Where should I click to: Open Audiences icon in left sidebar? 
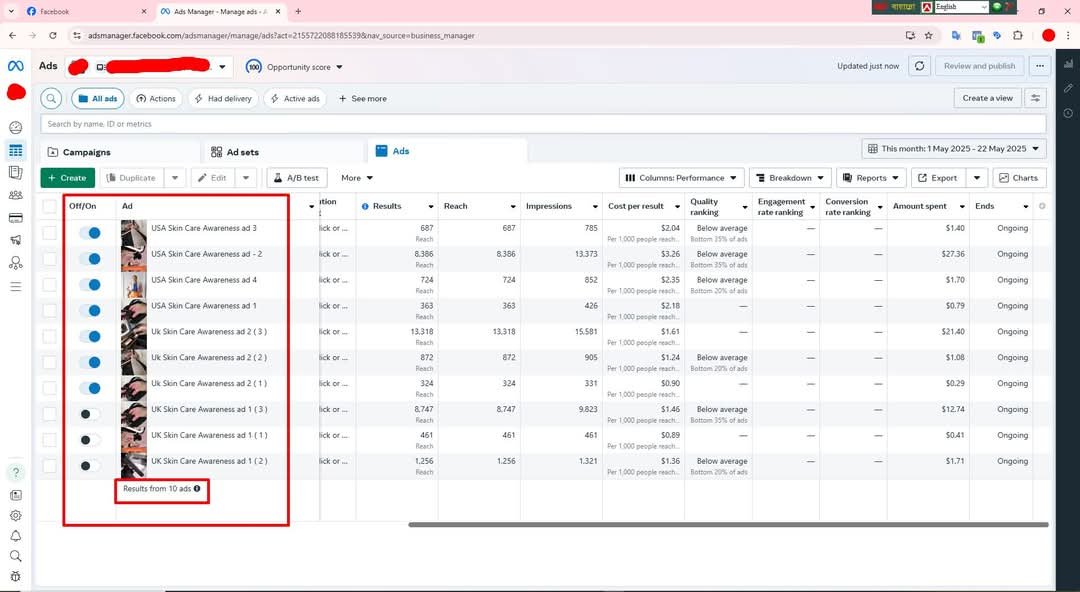[16, 195]
